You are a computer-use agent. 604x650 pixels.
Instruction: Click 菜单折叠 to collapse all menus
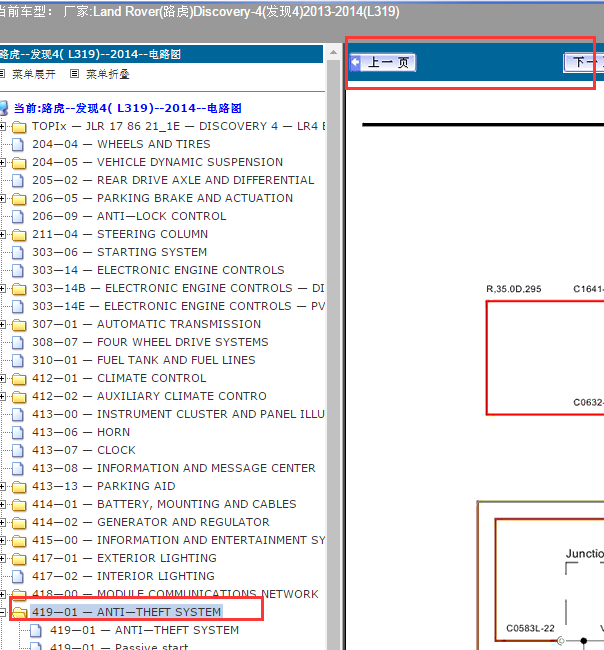tap(108, 74)
